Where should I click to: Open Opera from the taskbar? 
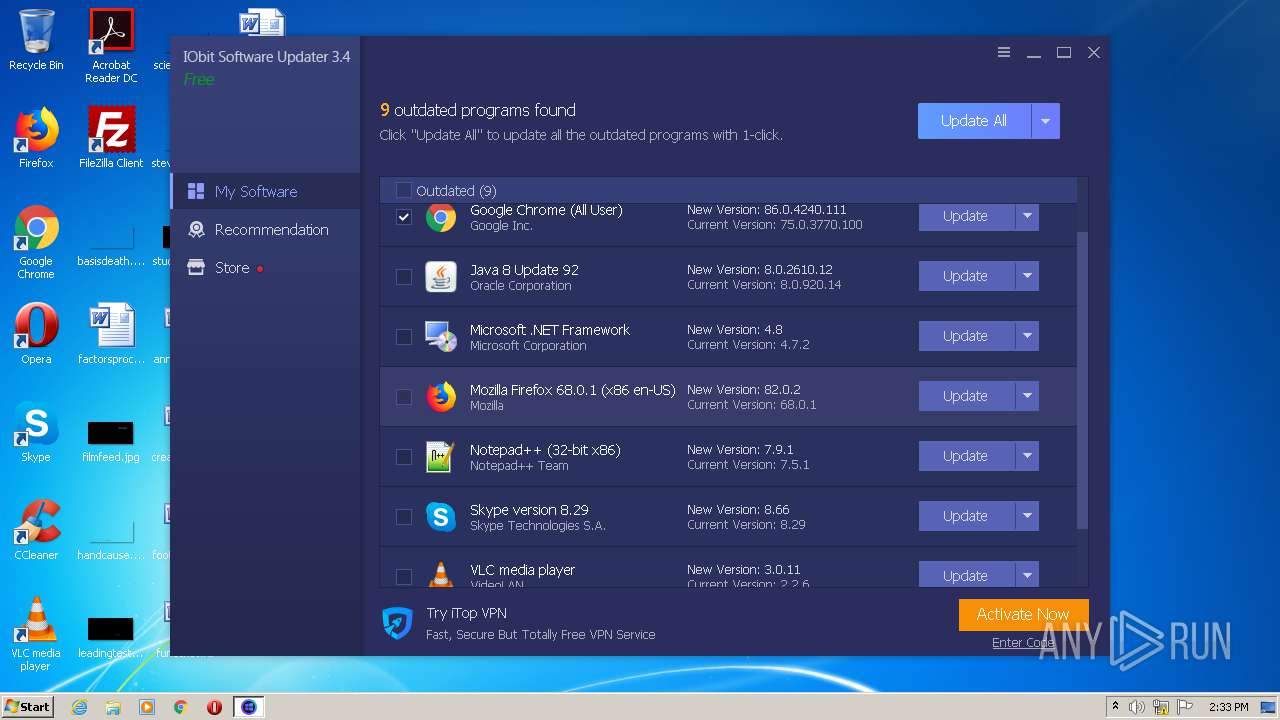tap(214, 707)
